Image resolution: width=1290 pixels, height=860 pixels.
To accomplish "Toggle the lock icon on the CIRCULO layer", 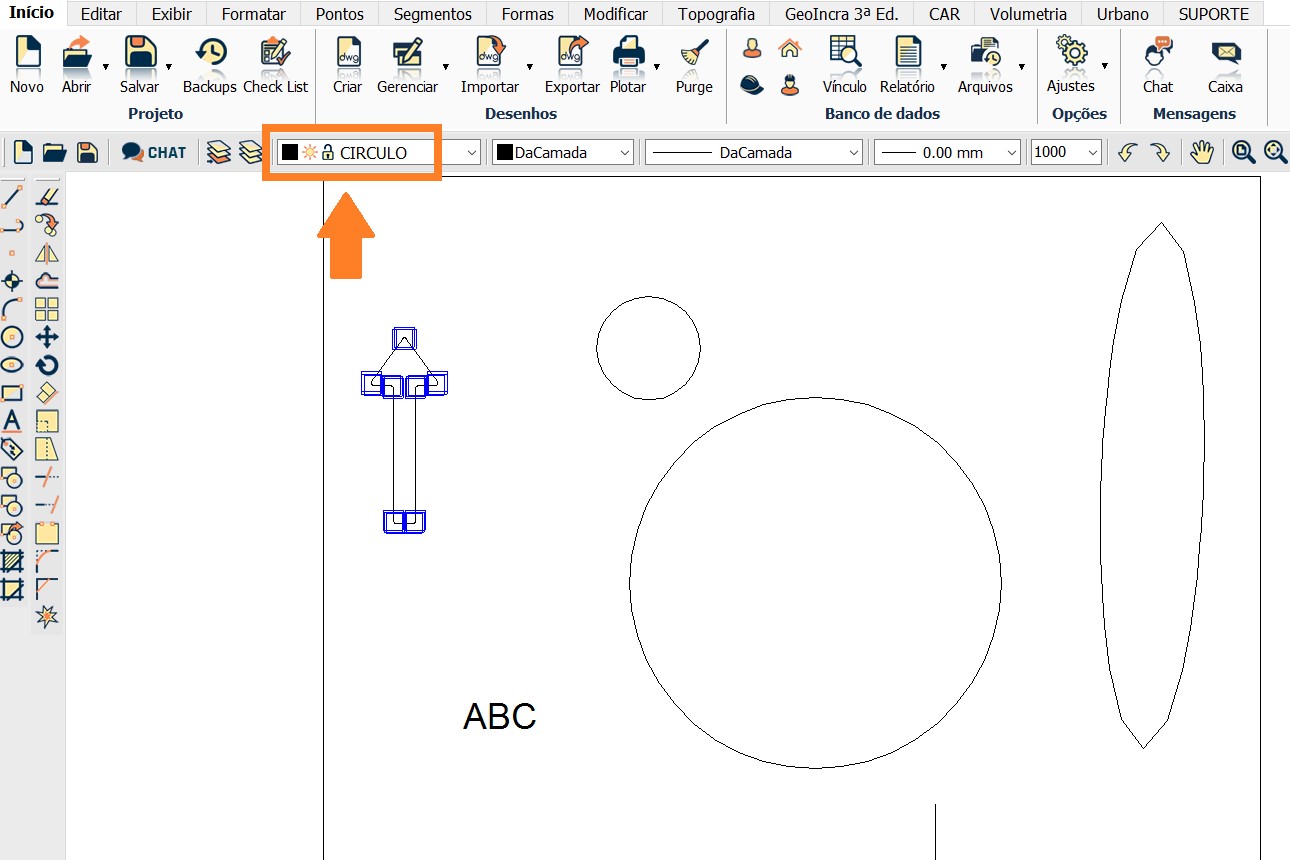I will 327,152.
